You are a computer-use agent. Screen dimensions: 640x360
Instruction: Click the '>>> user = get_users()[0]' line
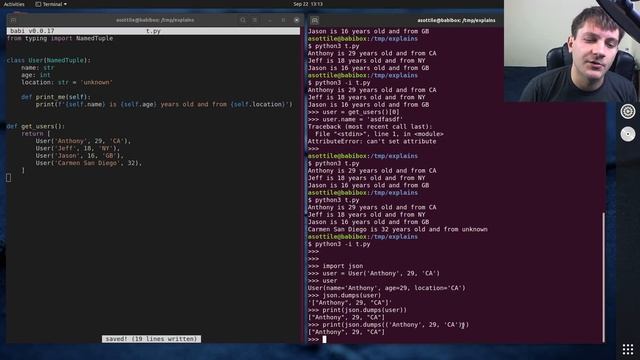tap(353, 112)
